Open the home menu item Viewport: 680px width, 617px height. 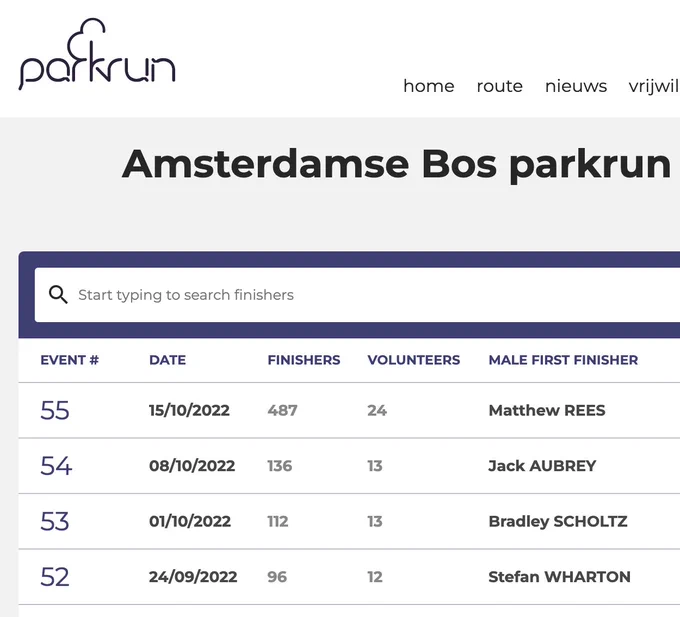[x=428, y=86]
